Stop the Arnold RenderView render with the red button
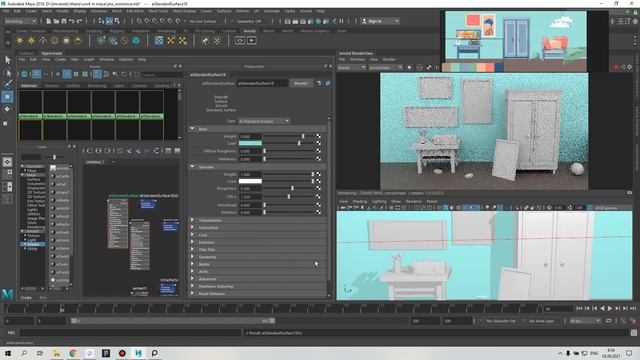Screen dimensions: 640x360 [x=616, y=67]
